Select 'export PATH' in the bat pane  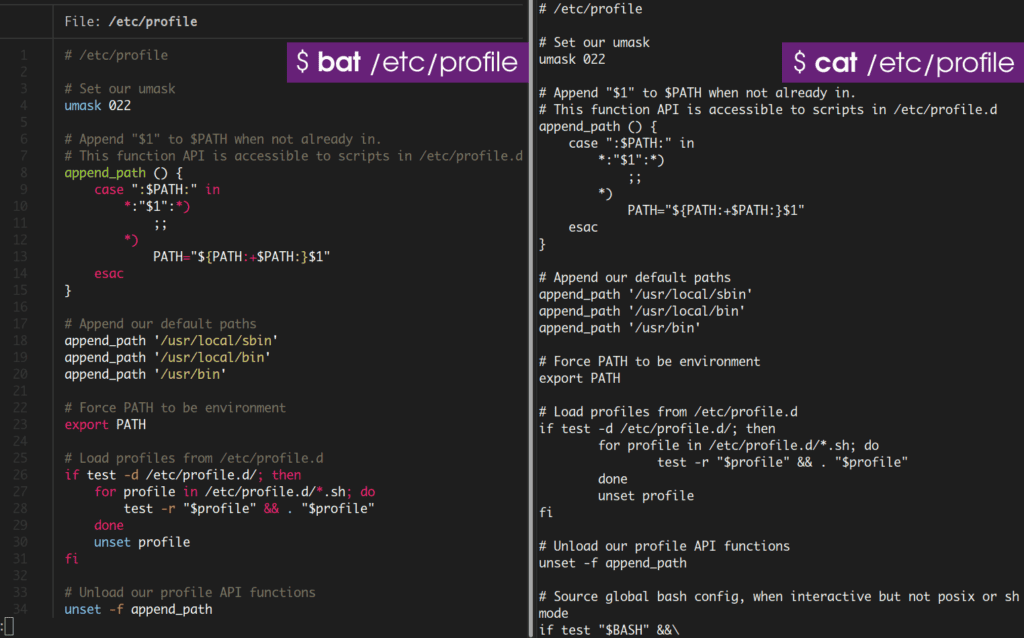(105, 424)
